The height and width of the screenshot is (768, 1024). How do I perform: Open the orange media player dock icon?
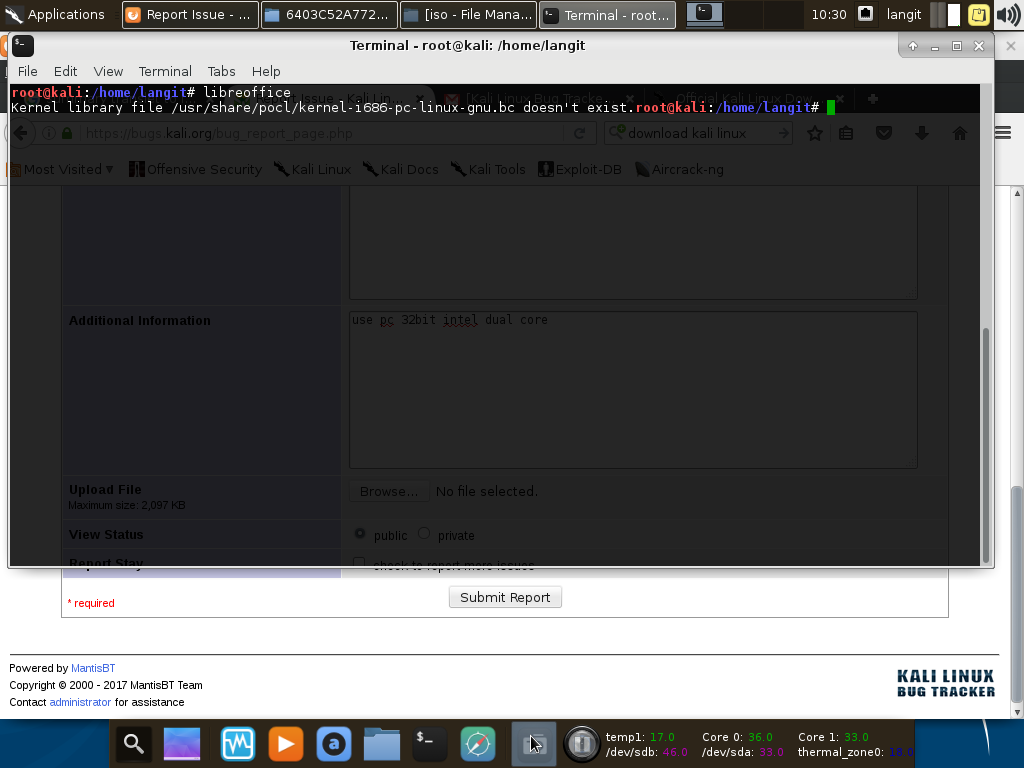coord(285,744)
